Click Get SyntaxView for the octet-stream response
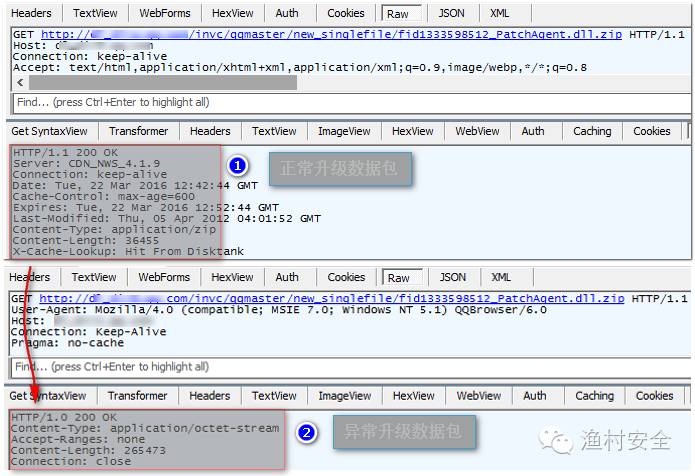 point(48,396)
